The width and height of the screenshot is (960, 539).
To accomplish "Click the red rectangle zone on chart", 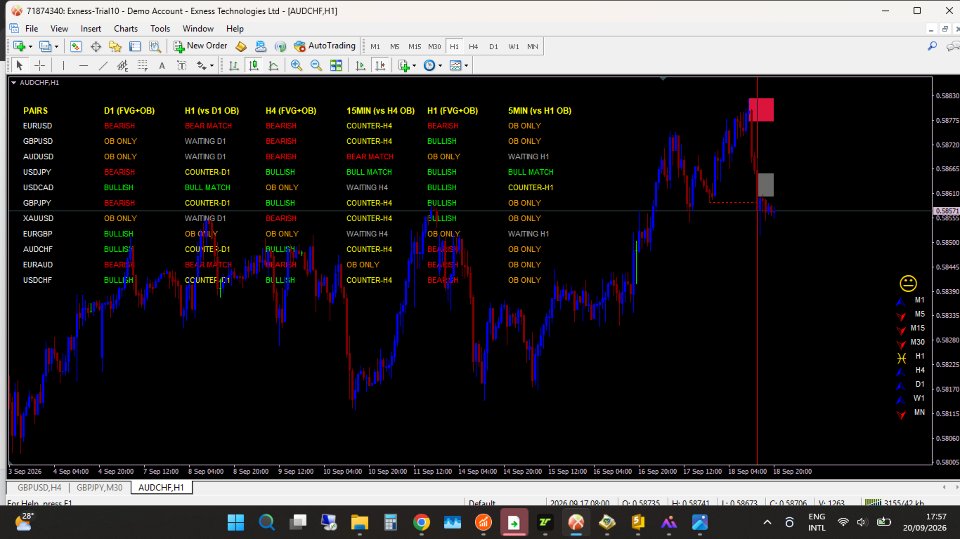I will (x=761, y=110).
